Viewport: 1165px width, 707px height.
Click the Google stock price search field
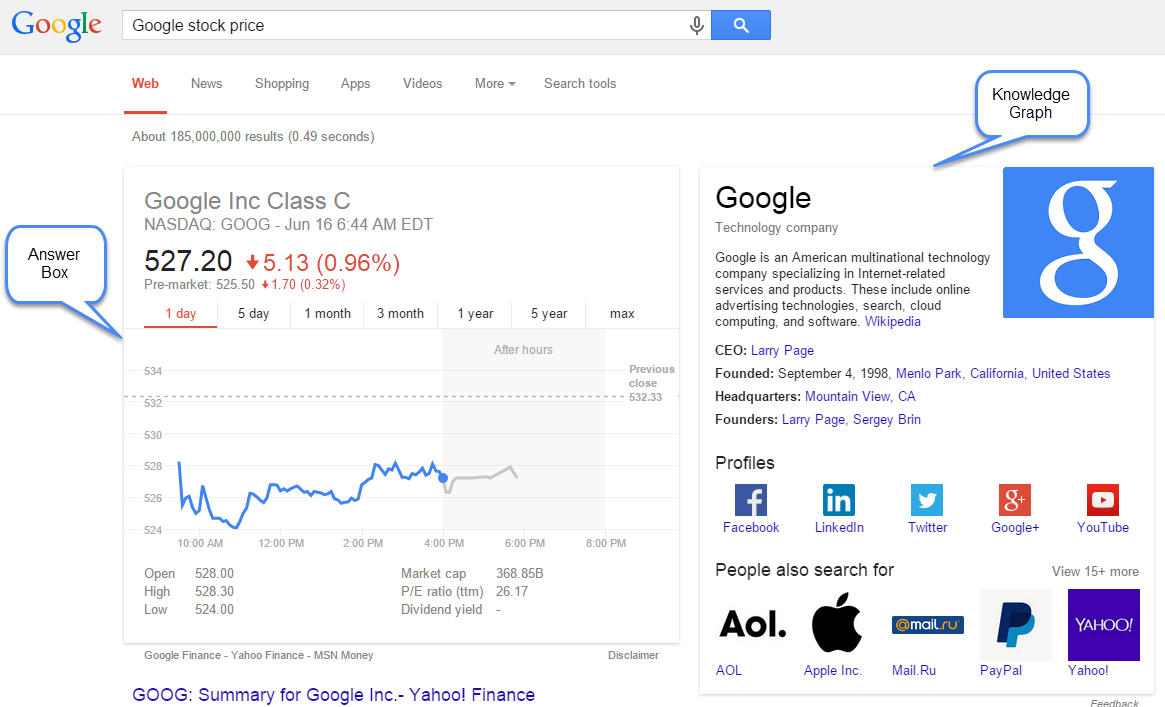pyautogui.click(x=400, y=26)
